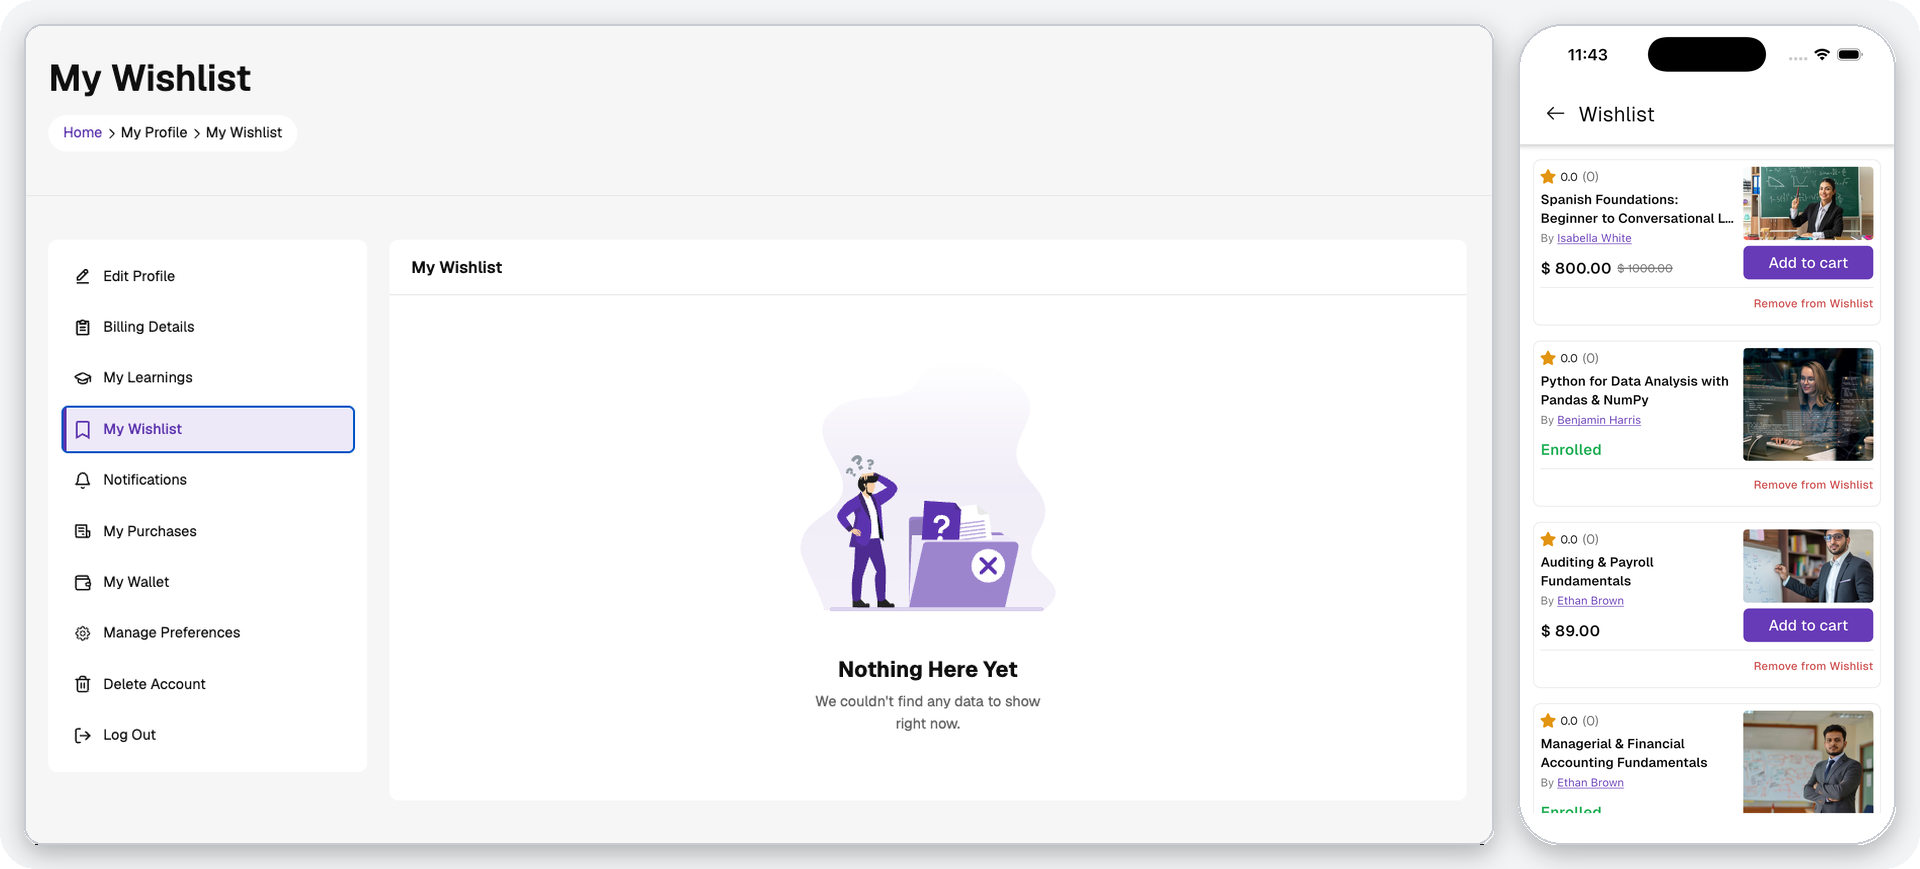Screen dimensions: 1920x869
Task: Open the Managerial & Financial Accounting thumbnail
Action: (1808, 762)
